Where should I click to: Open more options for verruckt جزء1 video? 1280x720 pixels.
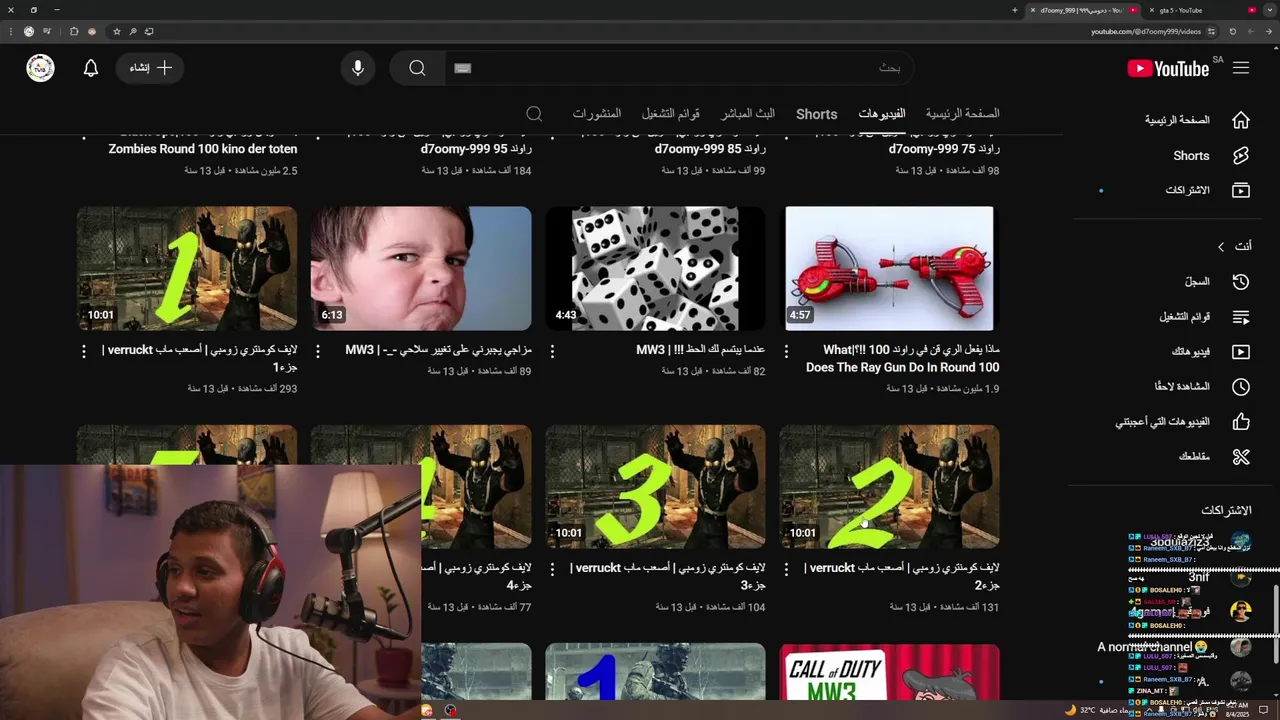click(x=84, y=351)
